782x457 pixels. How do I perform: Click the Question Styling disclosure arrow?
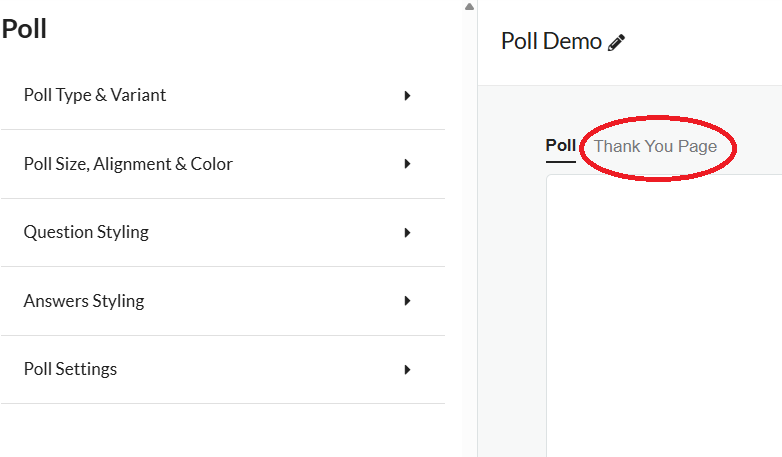[407, 232]
